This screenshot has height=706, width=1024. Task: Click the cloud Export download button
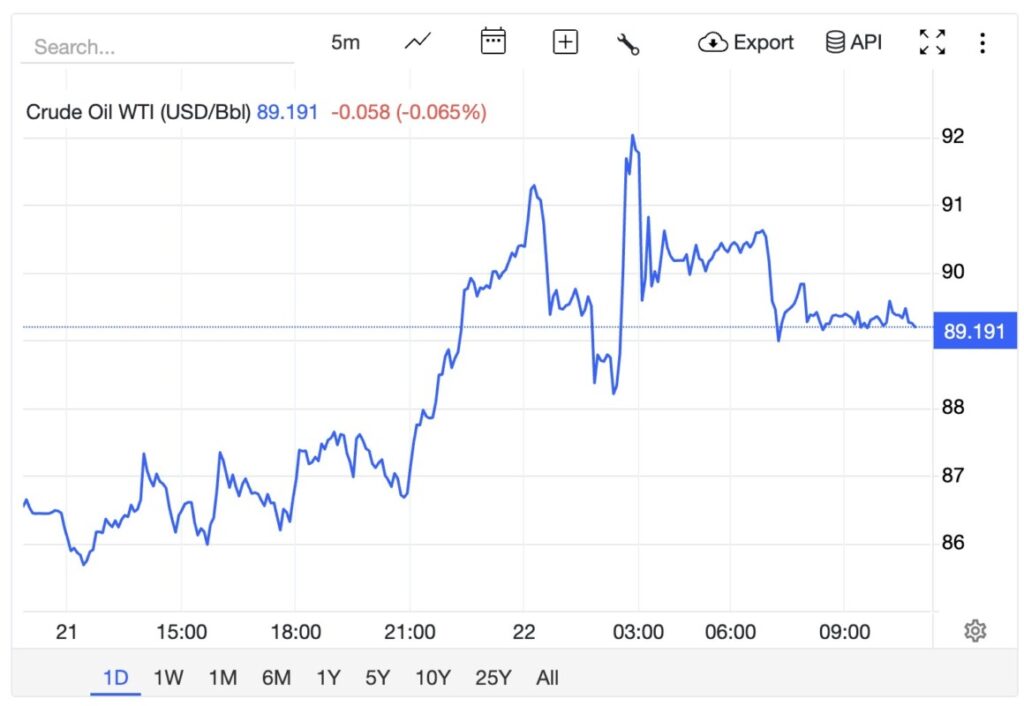point(746,42)
